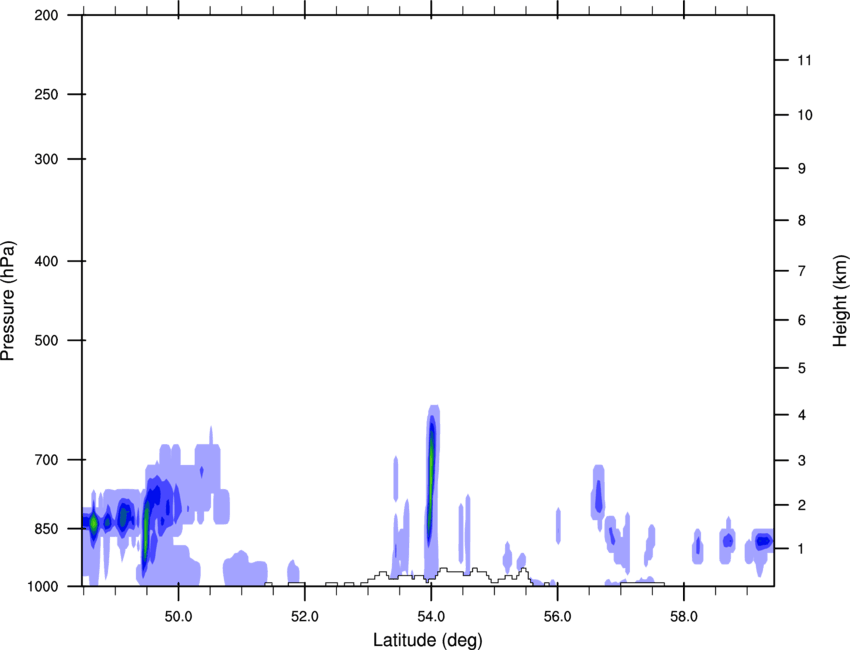850x650 pixels.
Task: Click height tick label 4
Action: 802,415
